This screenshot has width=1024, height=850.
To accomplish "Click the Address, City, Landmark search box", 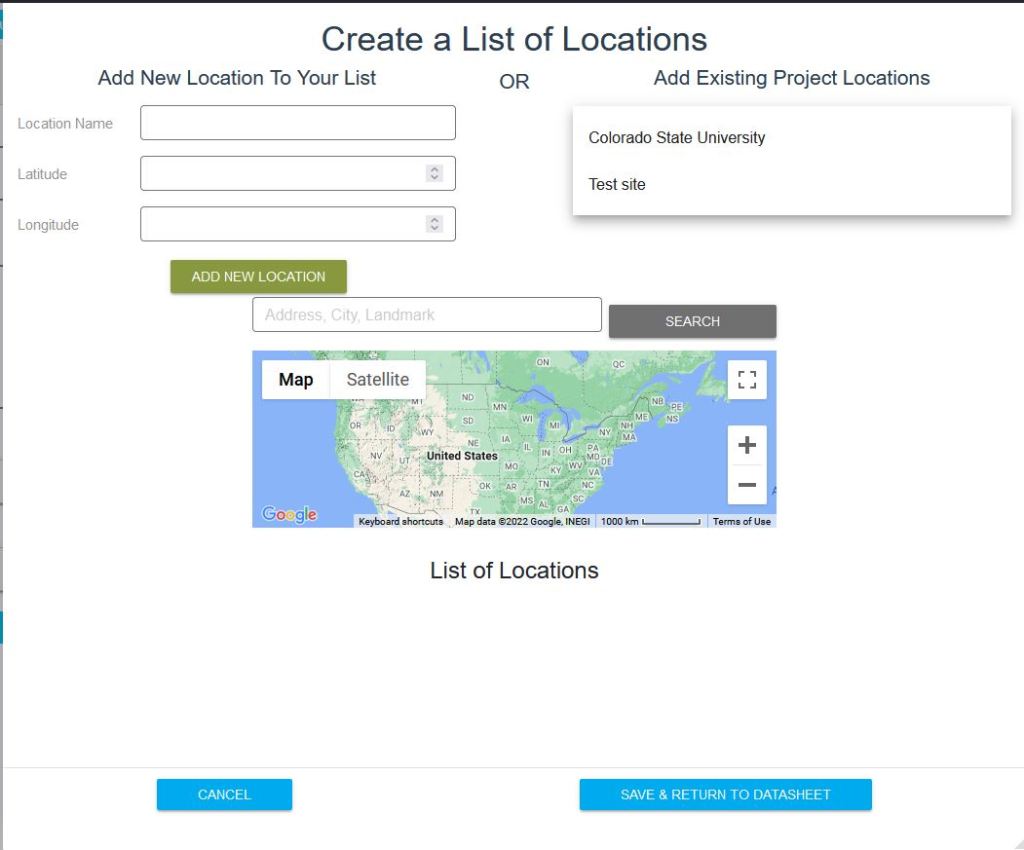I will (426, 315).
